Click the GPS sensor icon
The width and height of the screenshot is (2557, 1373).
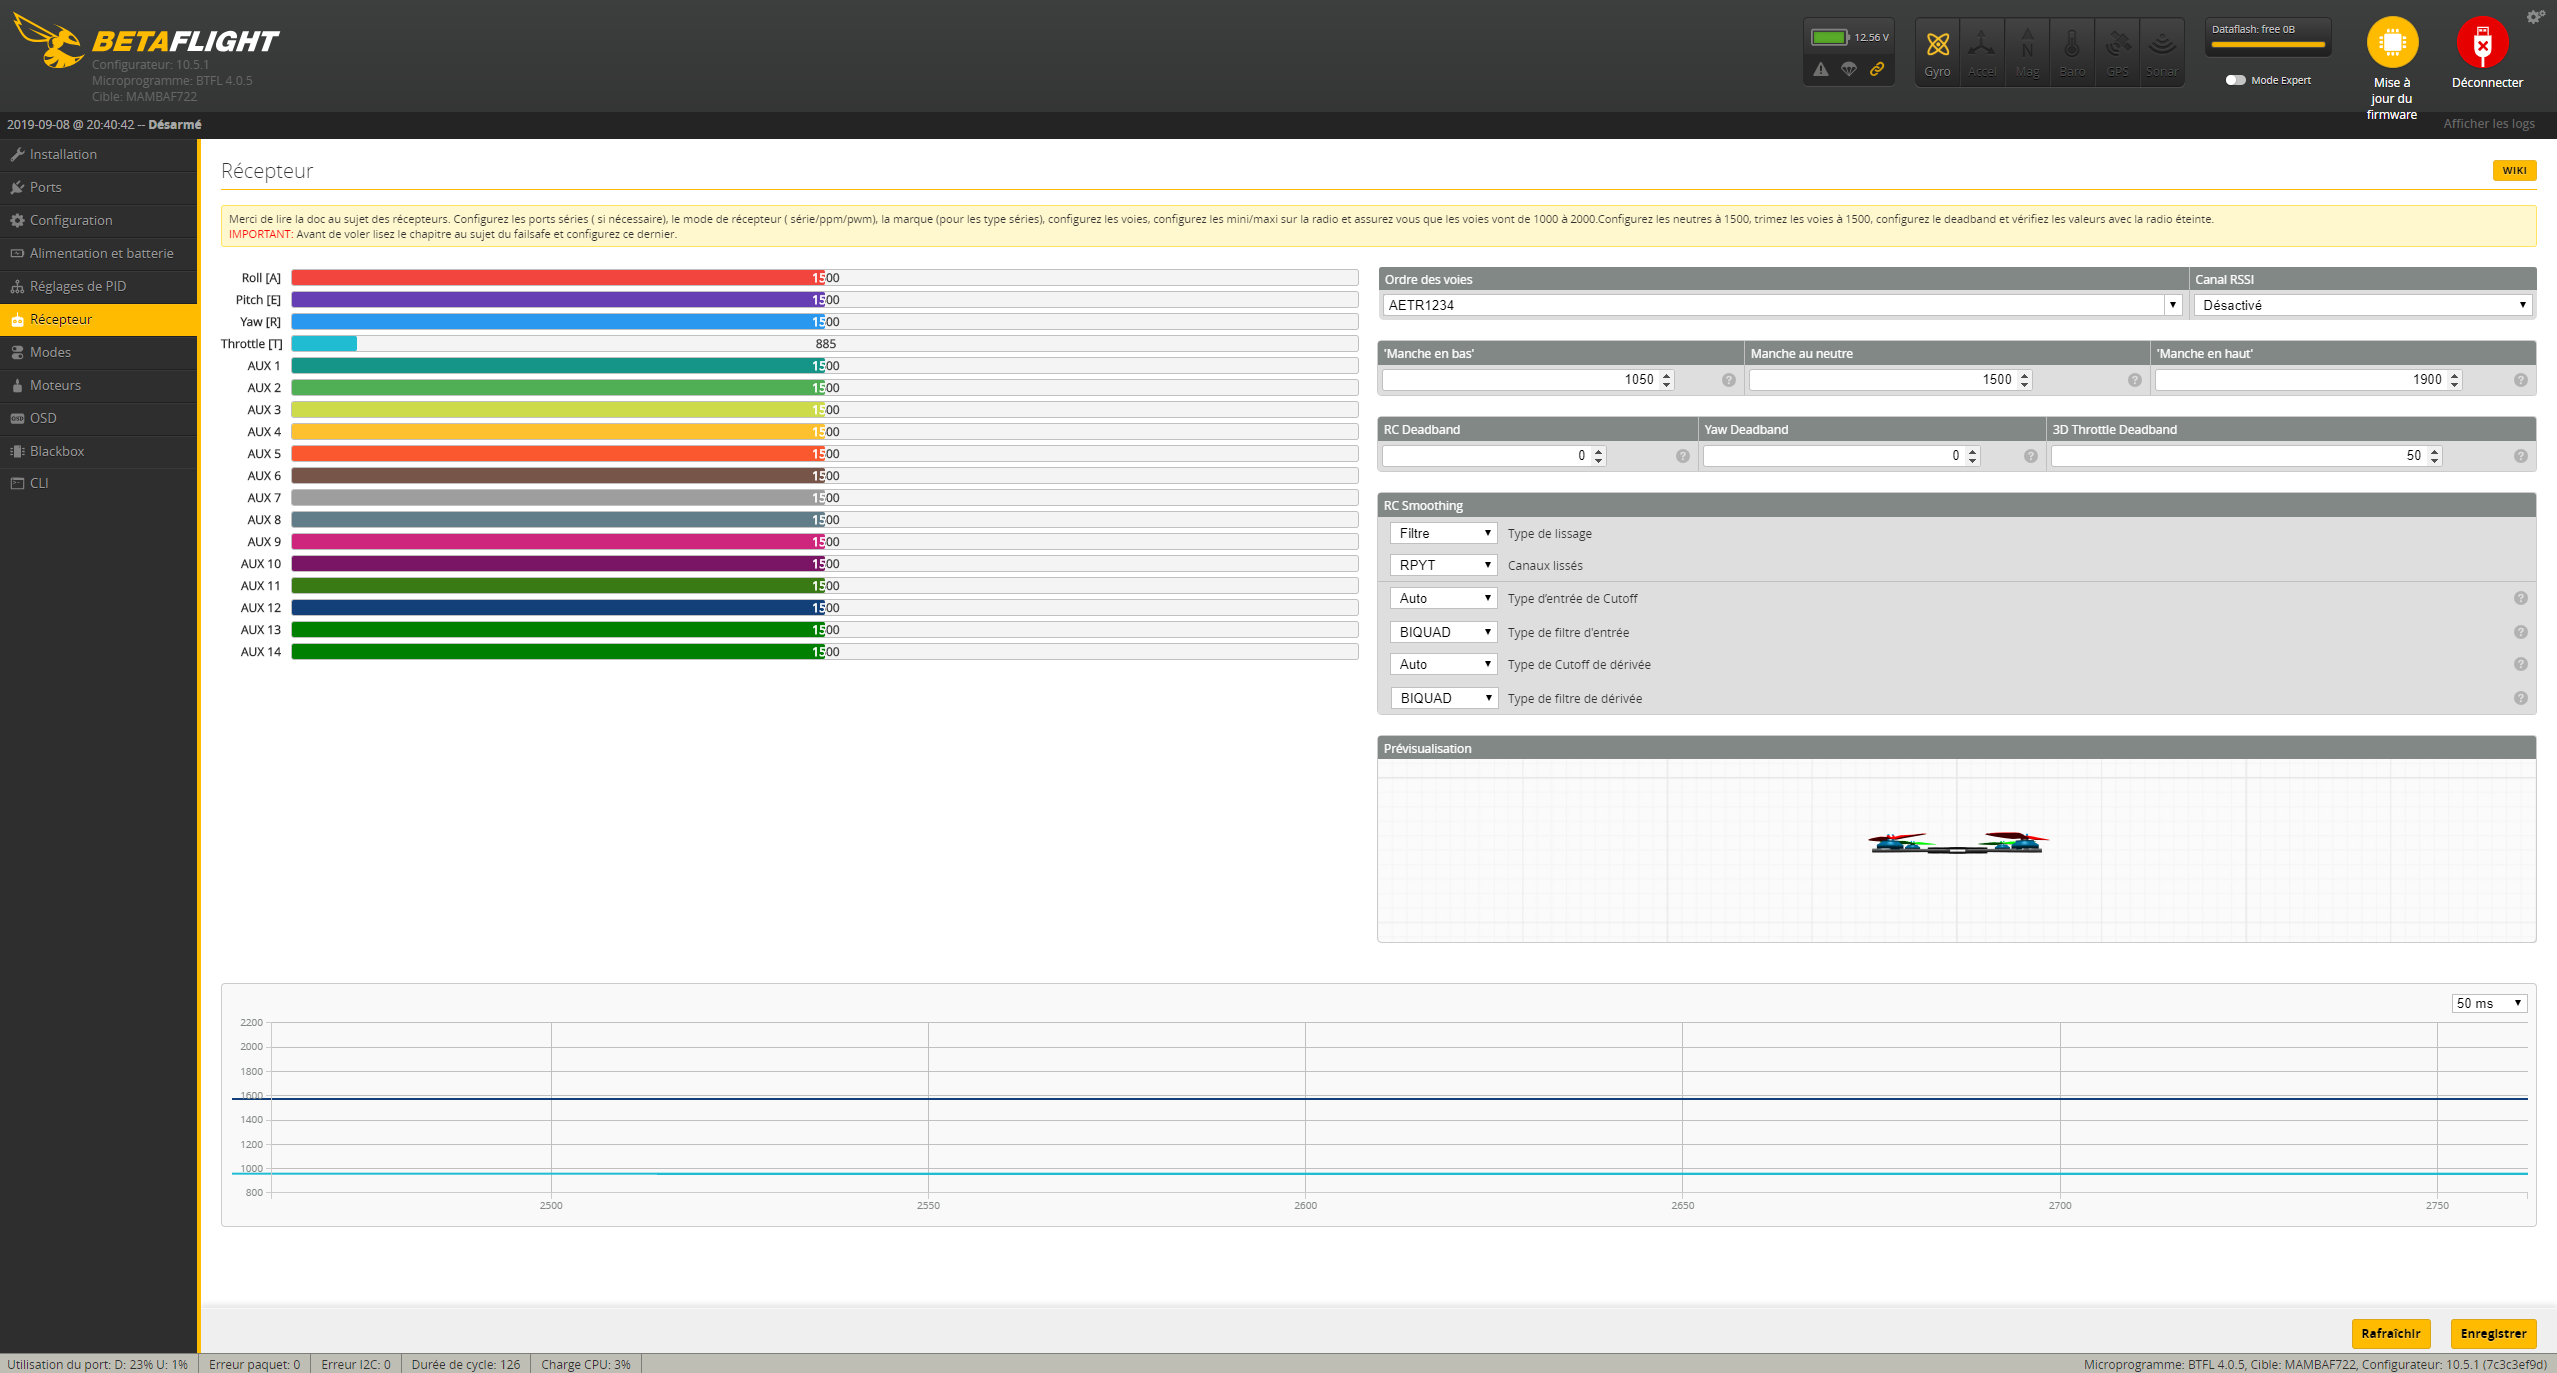(2117, 45)
